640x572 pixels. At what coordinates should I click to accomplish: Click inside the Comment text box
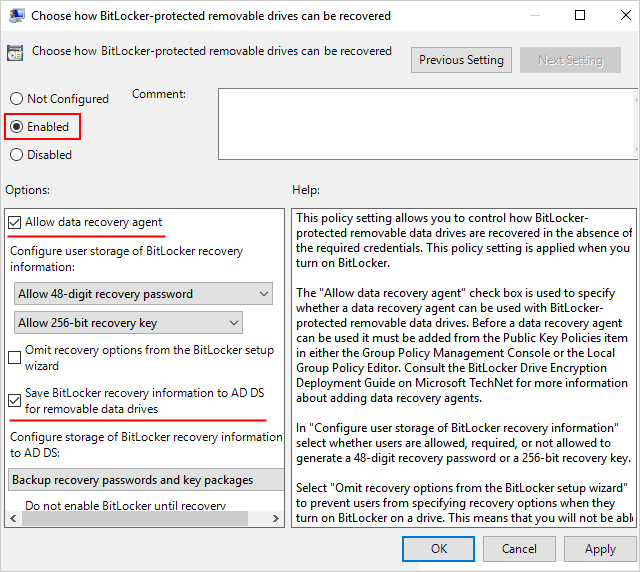[x=427, y=124]
